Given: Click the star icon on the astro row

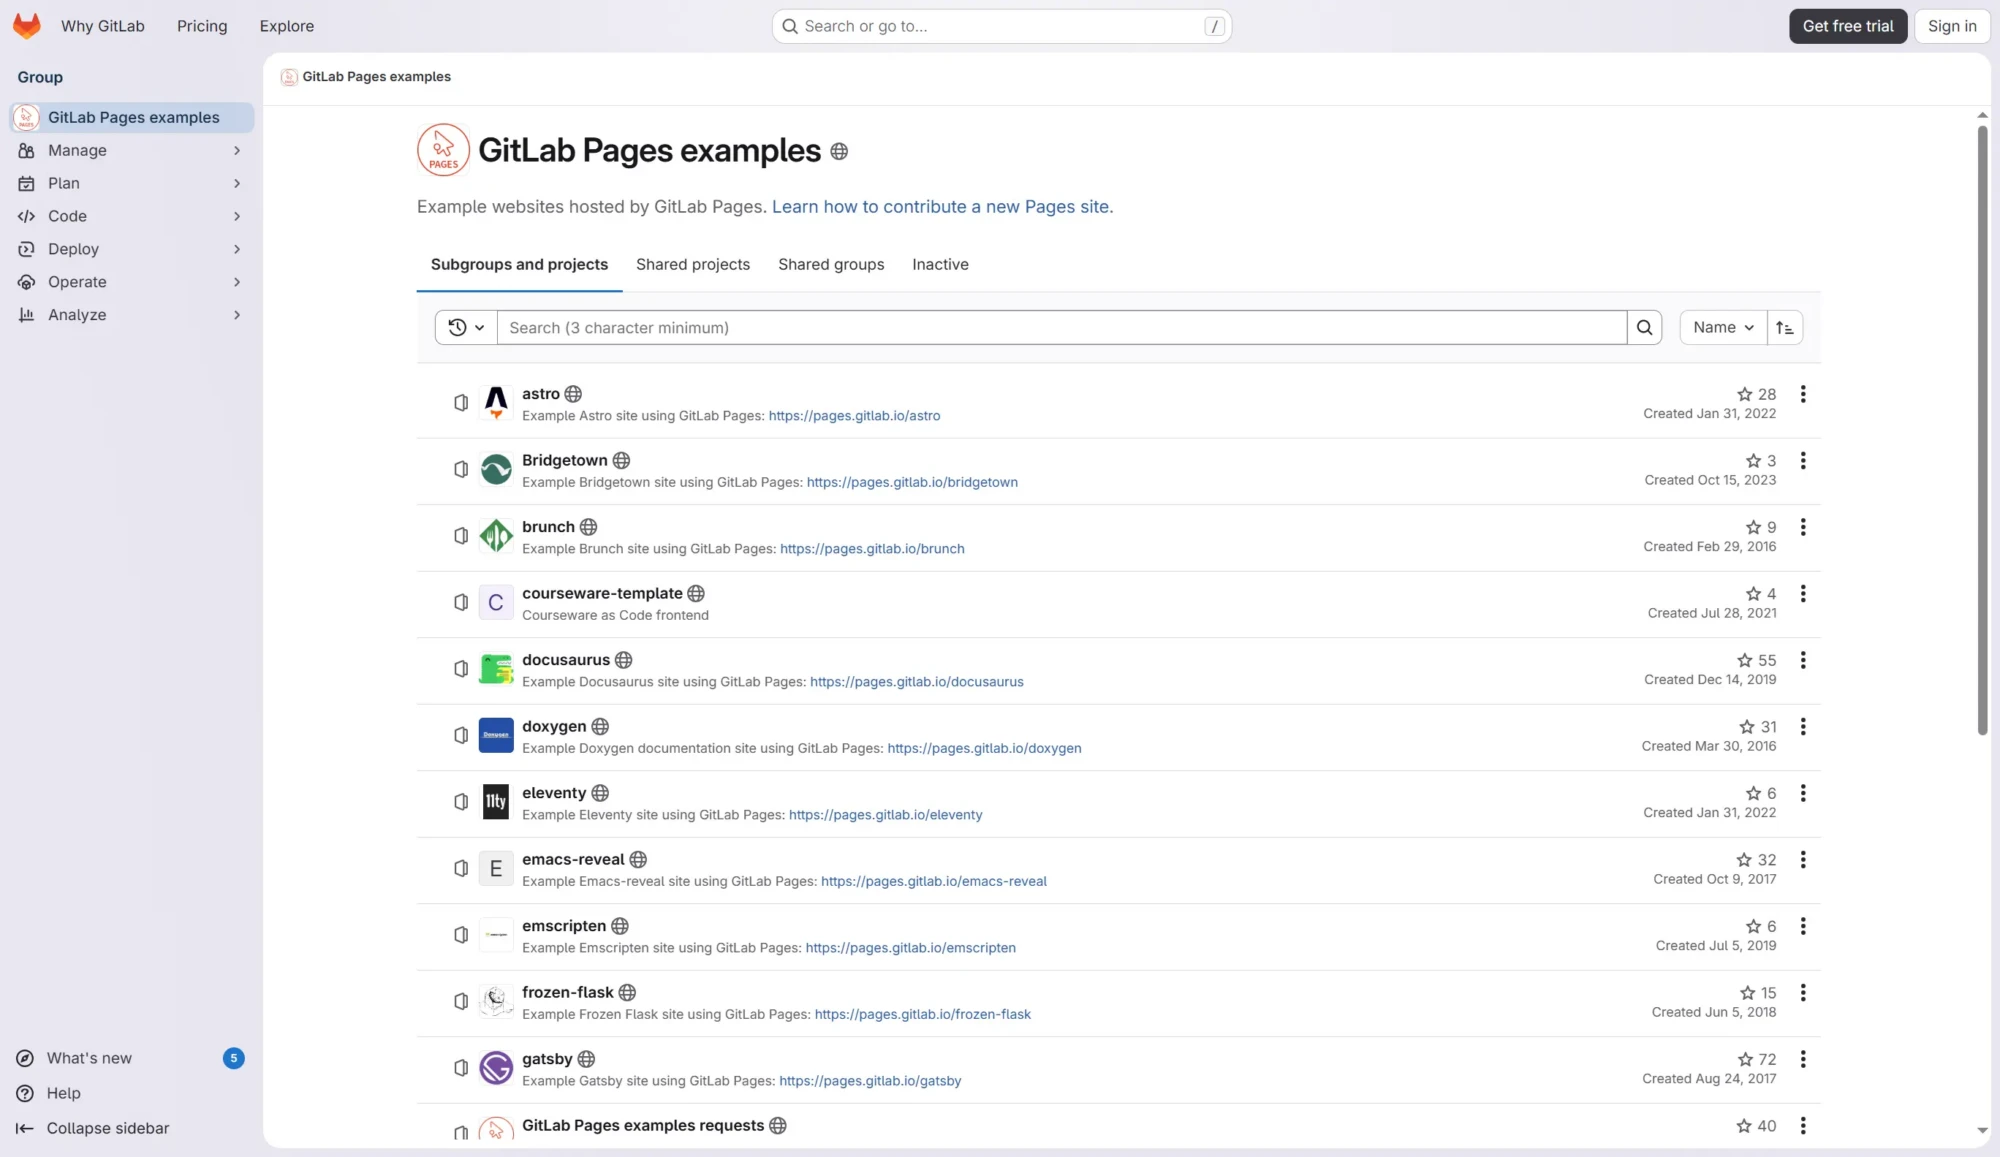Looking at the screenshot, I should click(x=1745, y=394).
